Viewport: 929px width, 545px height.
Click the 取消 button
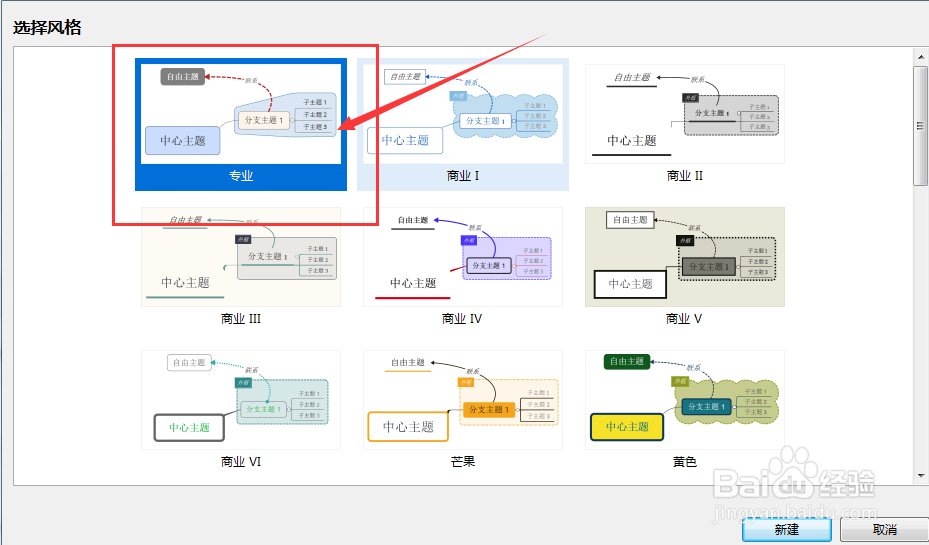point(885,529)
